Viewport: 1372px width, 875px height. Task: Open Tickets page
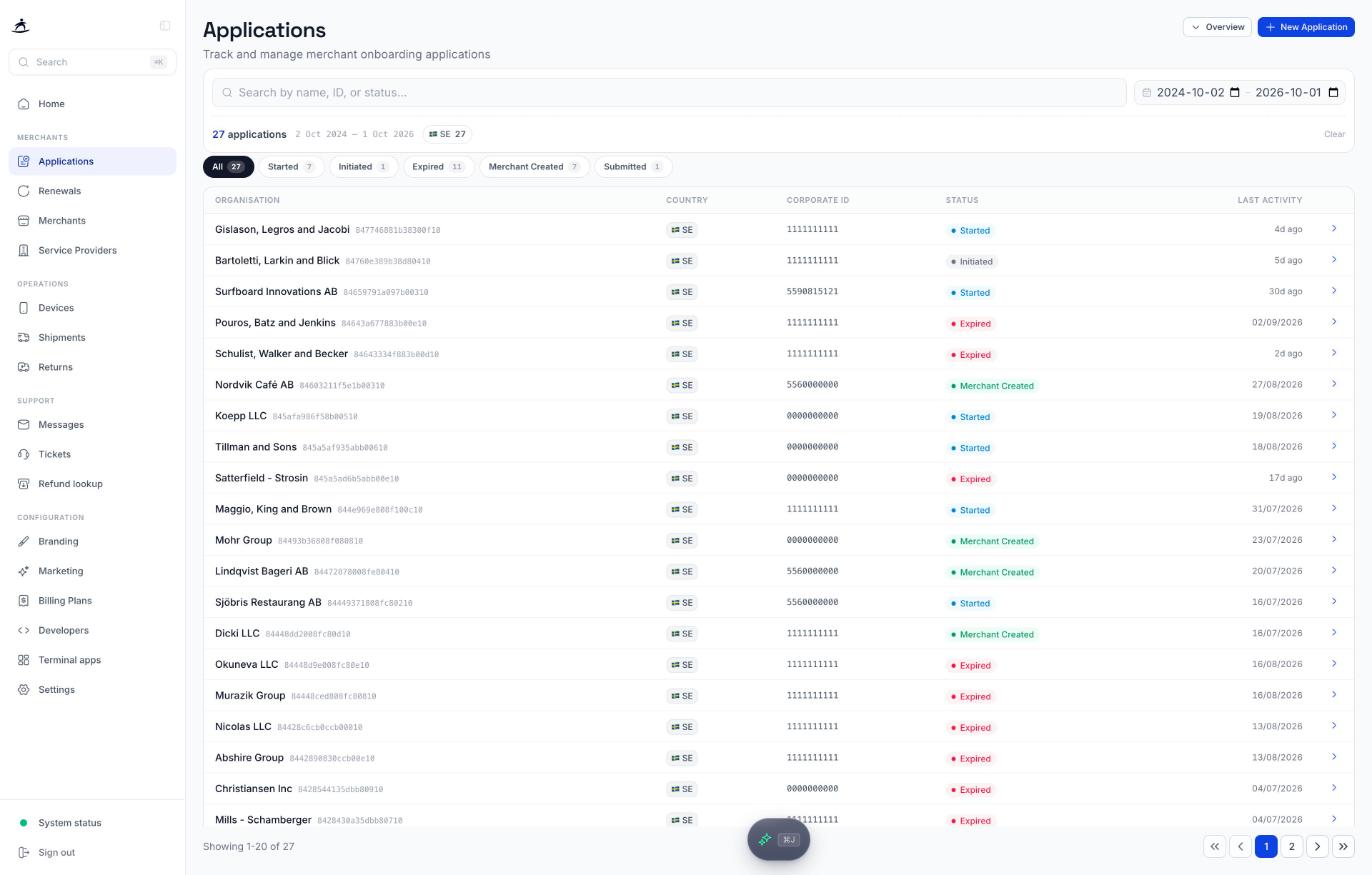coord(92,454)
